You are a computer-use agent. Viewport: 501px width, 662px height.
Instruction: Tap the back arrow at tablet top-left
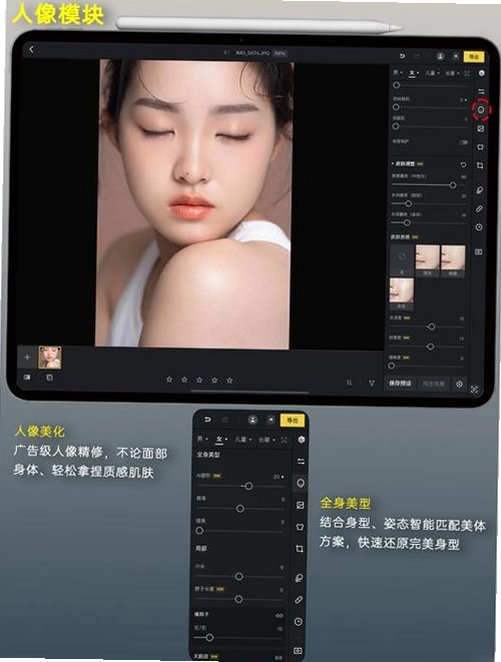[31, 49]
